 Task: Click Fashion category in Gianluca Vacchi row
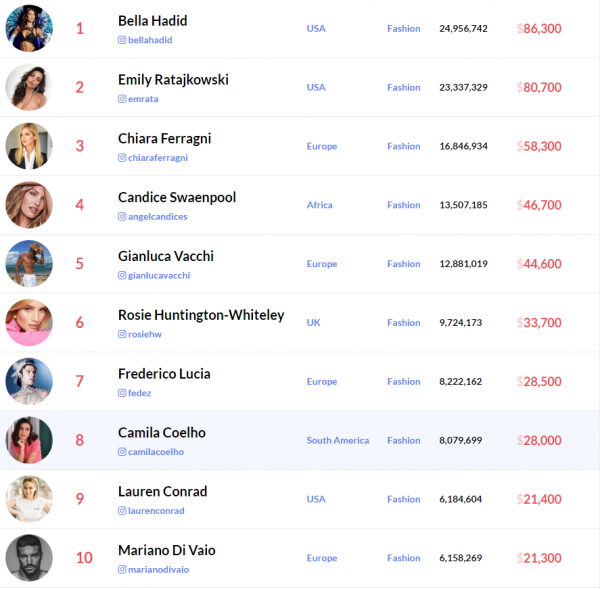(404, 264)
